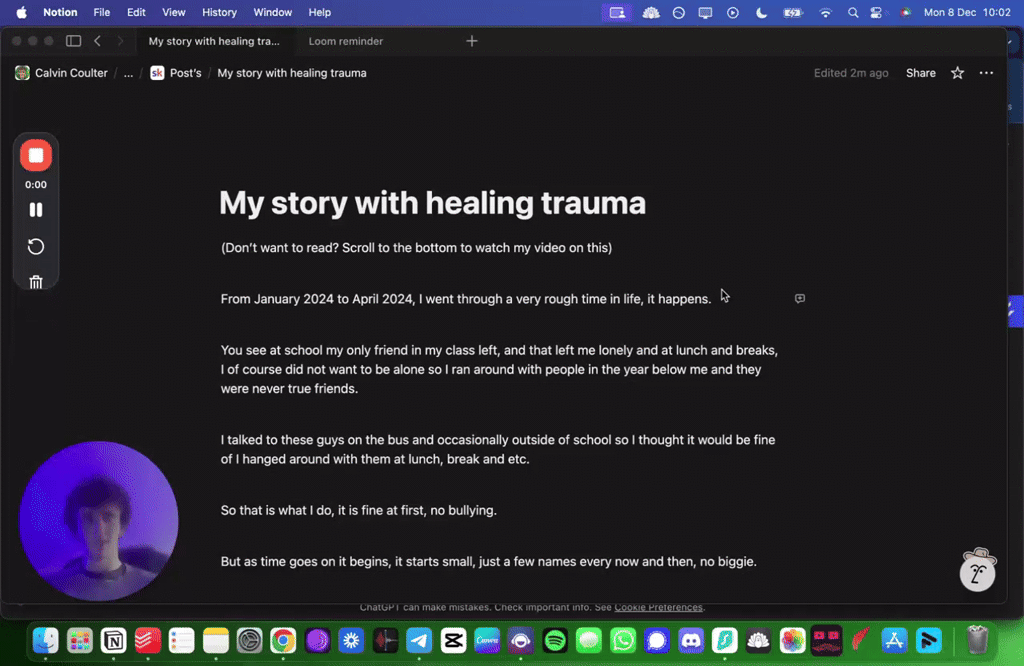Open the page options ellipsis menu
The width and height of the screenshot is (1024, 666).
coord(986,72)
